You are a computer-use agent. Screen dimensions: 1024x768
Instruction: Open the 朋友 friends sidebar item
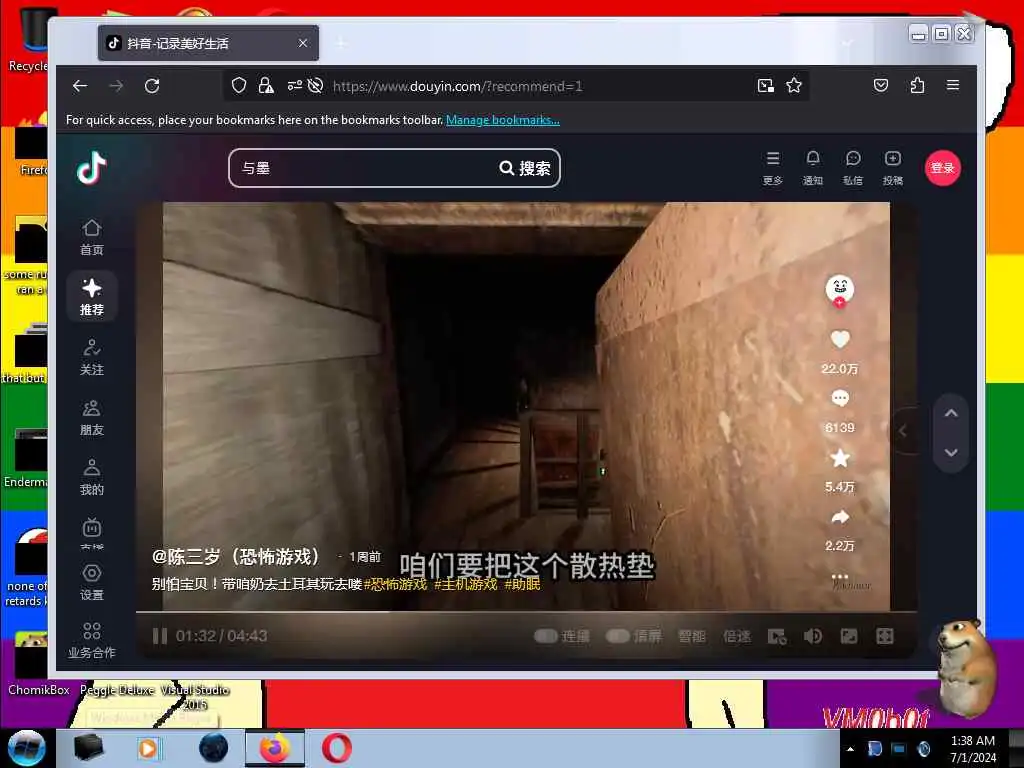point(91,418)
